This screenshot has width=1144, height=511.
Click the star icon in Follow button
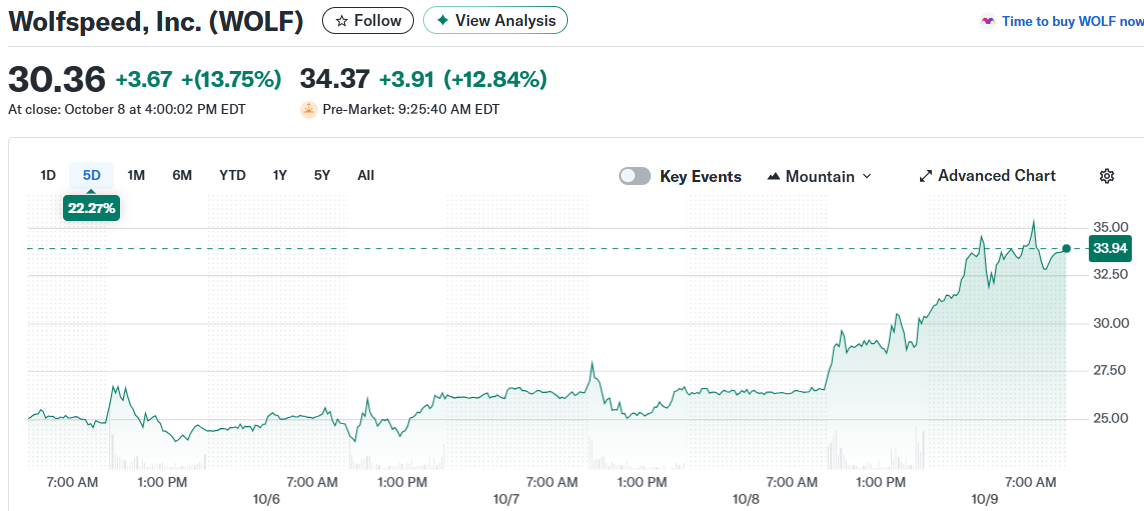coord(342,20)
